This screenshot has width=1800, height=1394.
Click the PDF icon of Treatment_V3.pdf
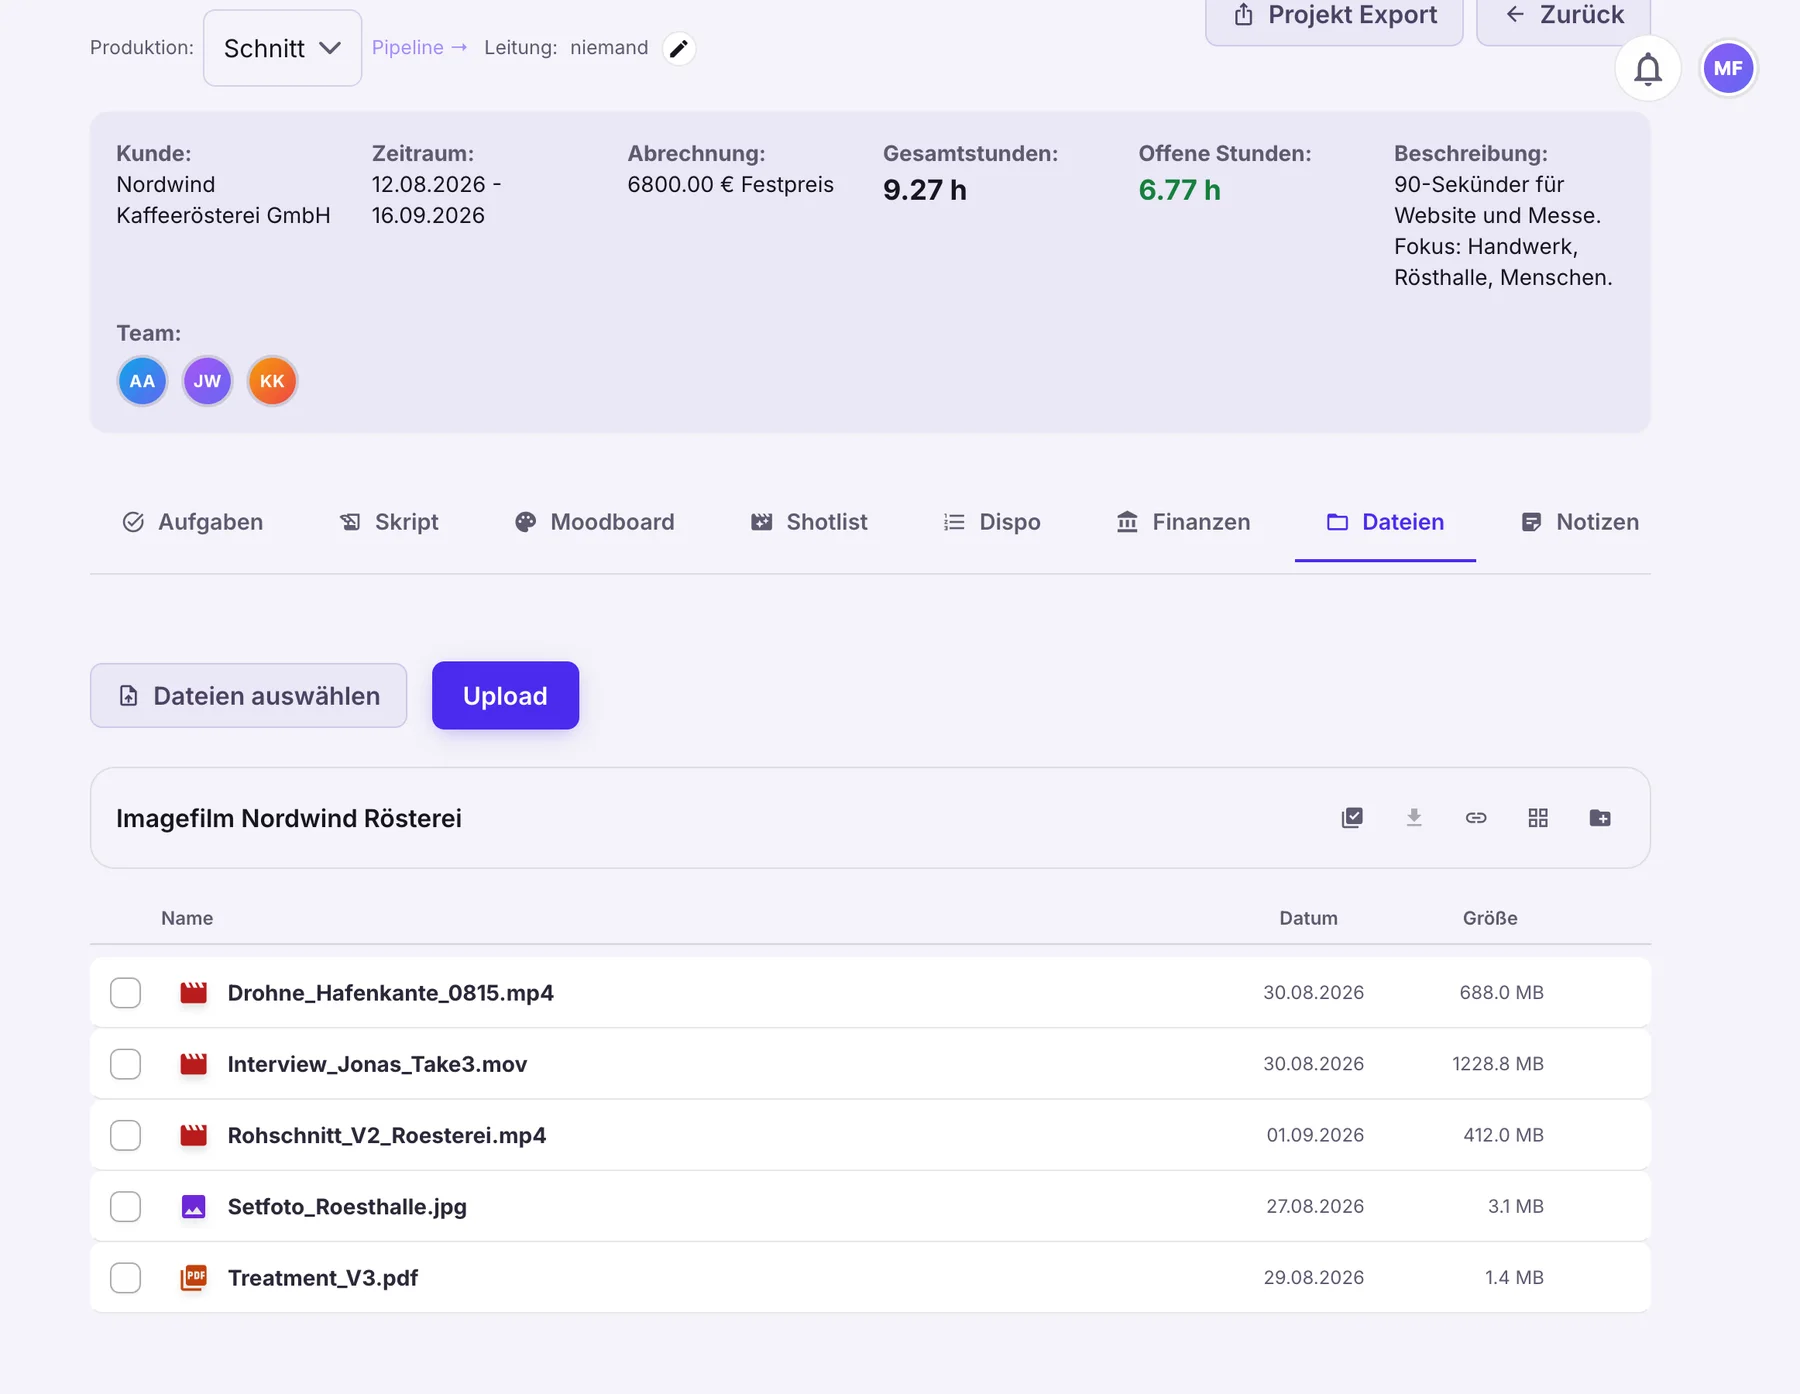(193, 1278)
